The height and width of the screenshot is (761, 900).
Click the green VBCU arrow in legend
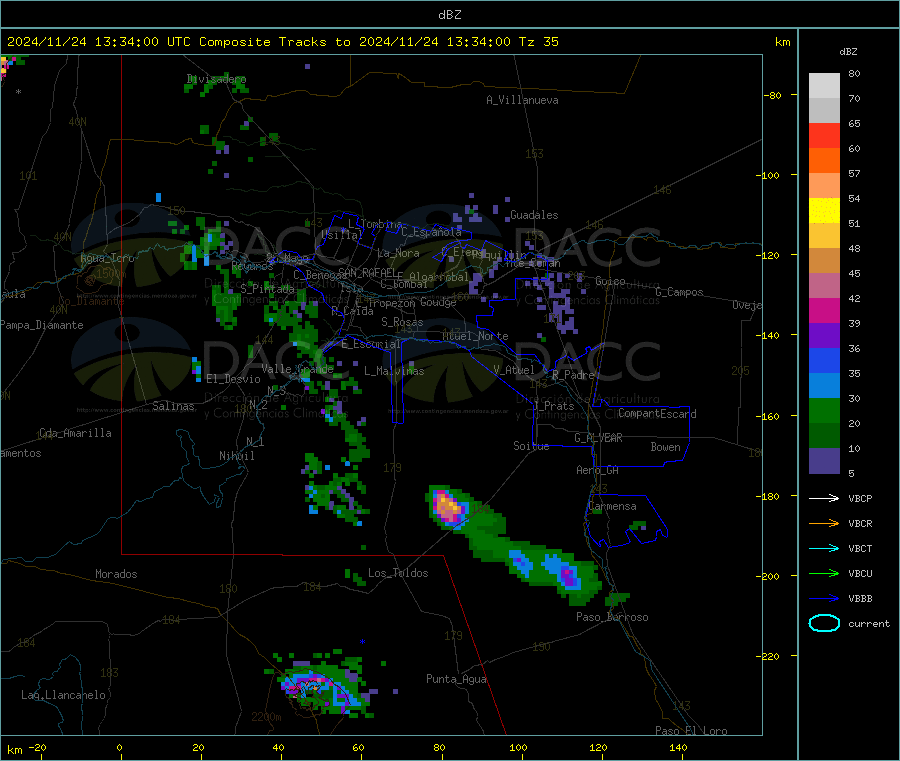[x=824, y=573]
